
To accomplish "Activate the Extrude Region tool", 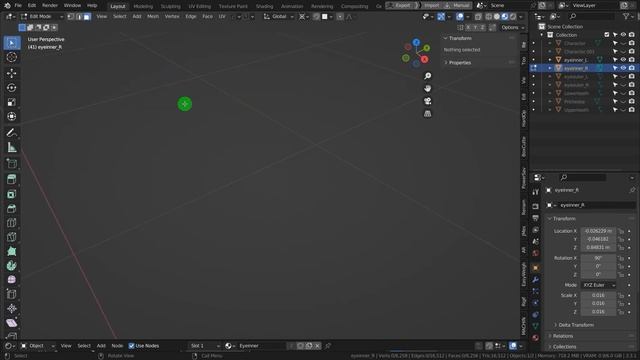I will pyautogui.click(x=12, y=179).
